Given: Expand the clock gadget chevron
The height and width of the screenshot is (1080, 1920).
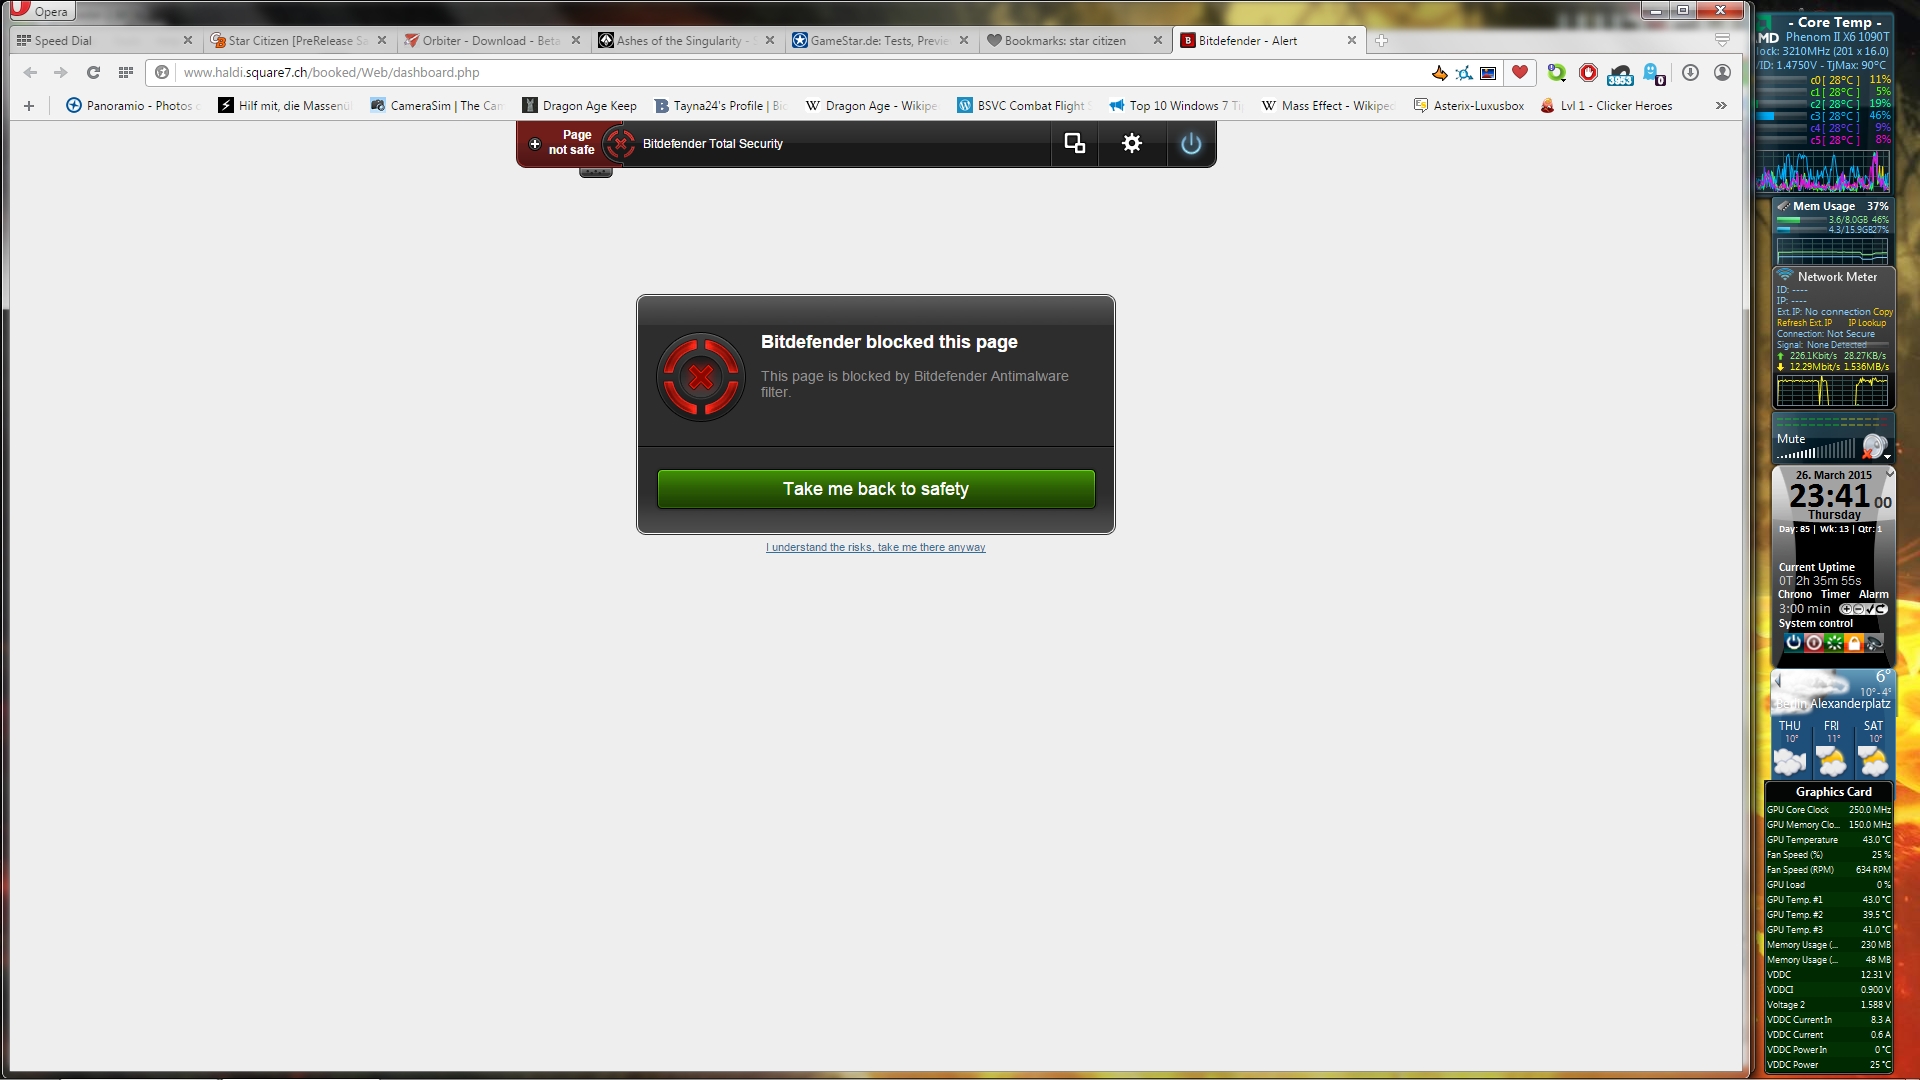Looking at the screenshot, I should pos(1889,472).
